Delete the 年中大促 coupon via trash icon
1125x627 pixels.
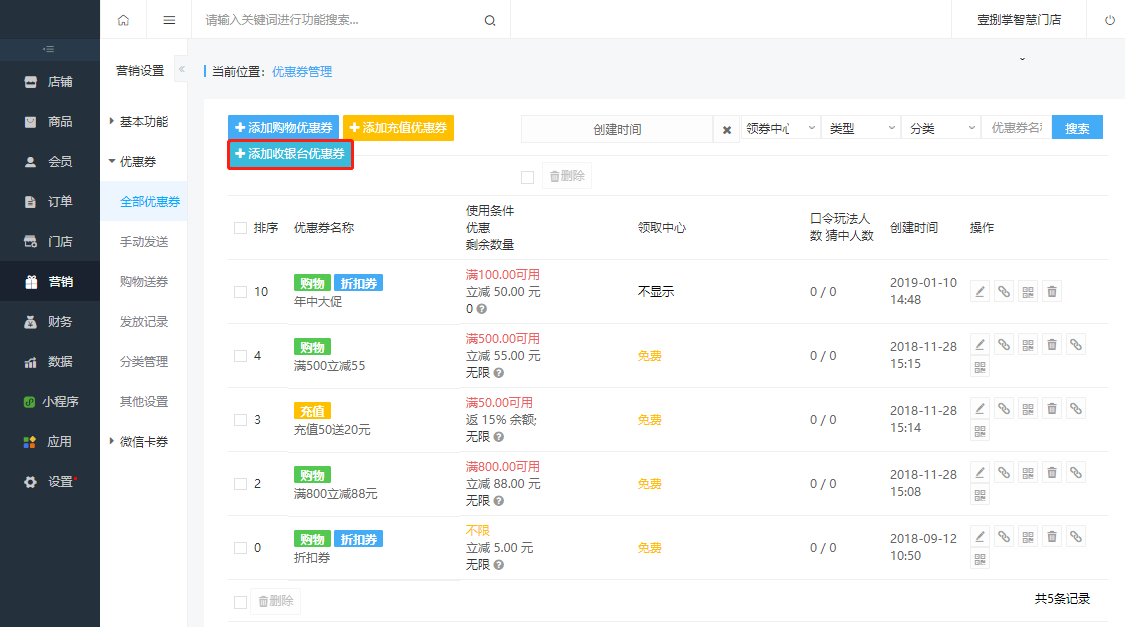[1052, 291]
